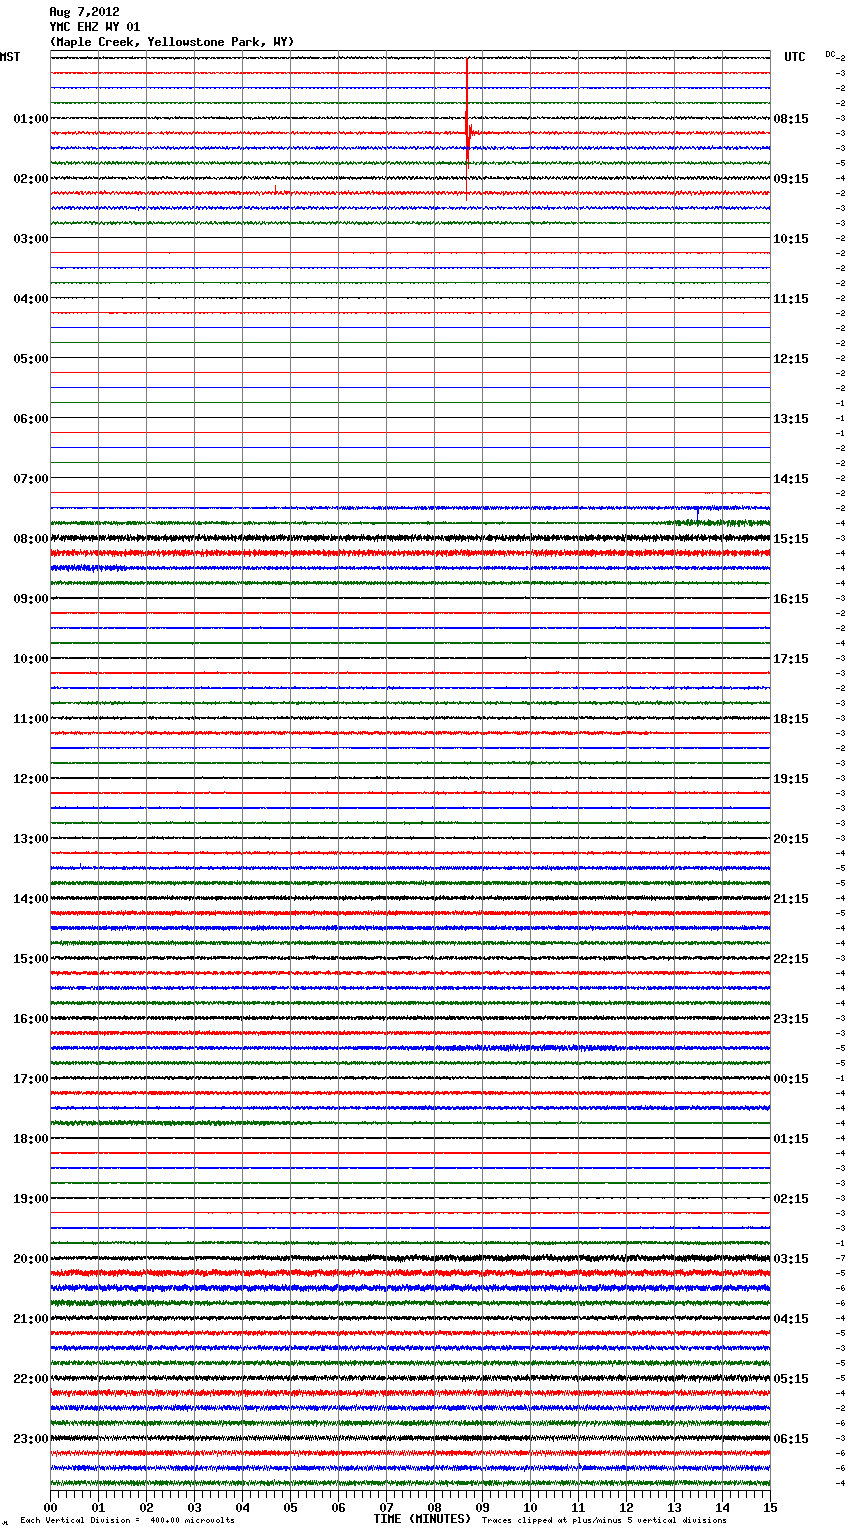Click the UTC label "17:15"
This screenshot has width=850, height=1534.
click(791, 659)
